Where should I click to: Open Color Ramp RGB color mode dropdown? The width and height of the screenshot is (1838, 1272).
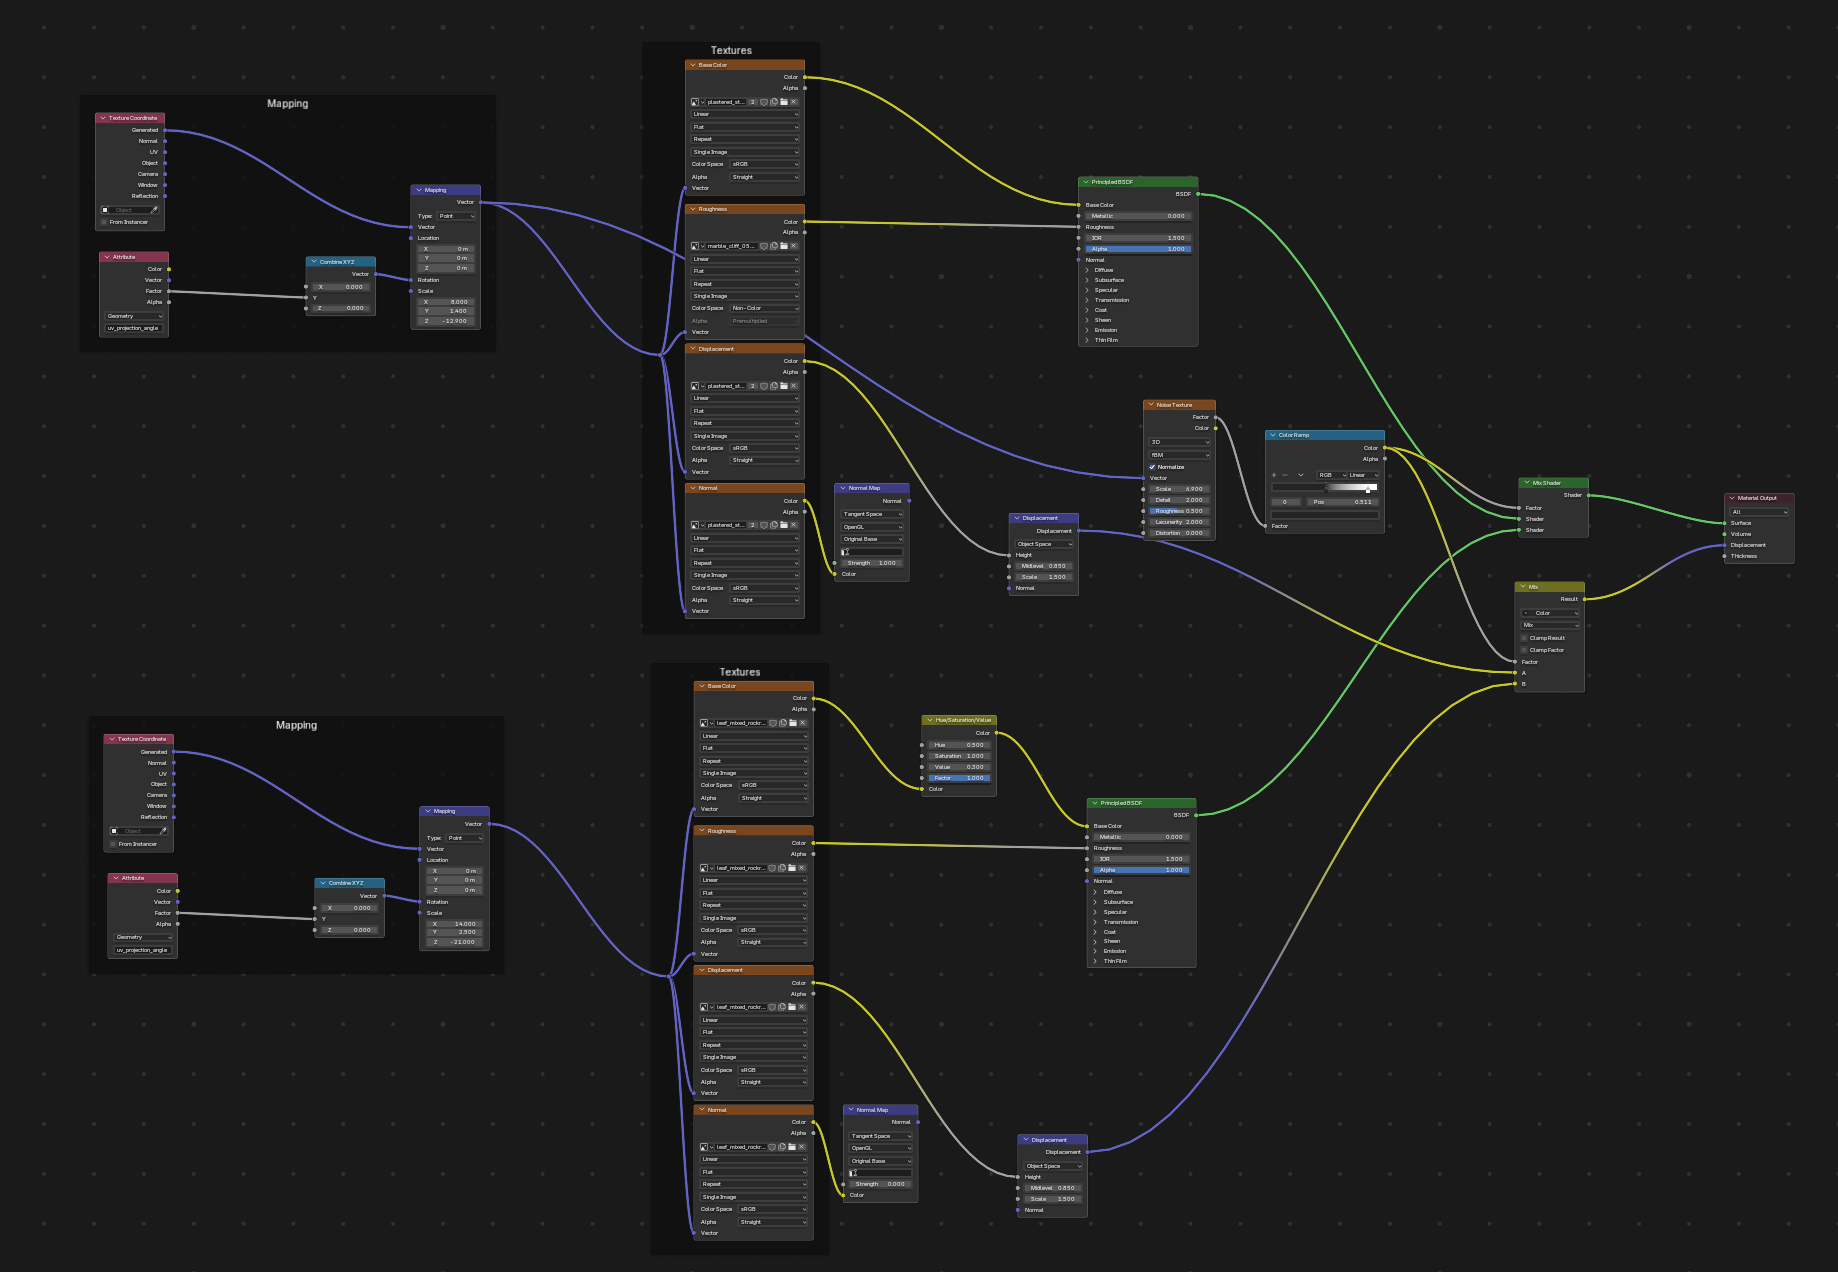[x=1332, y=475]
